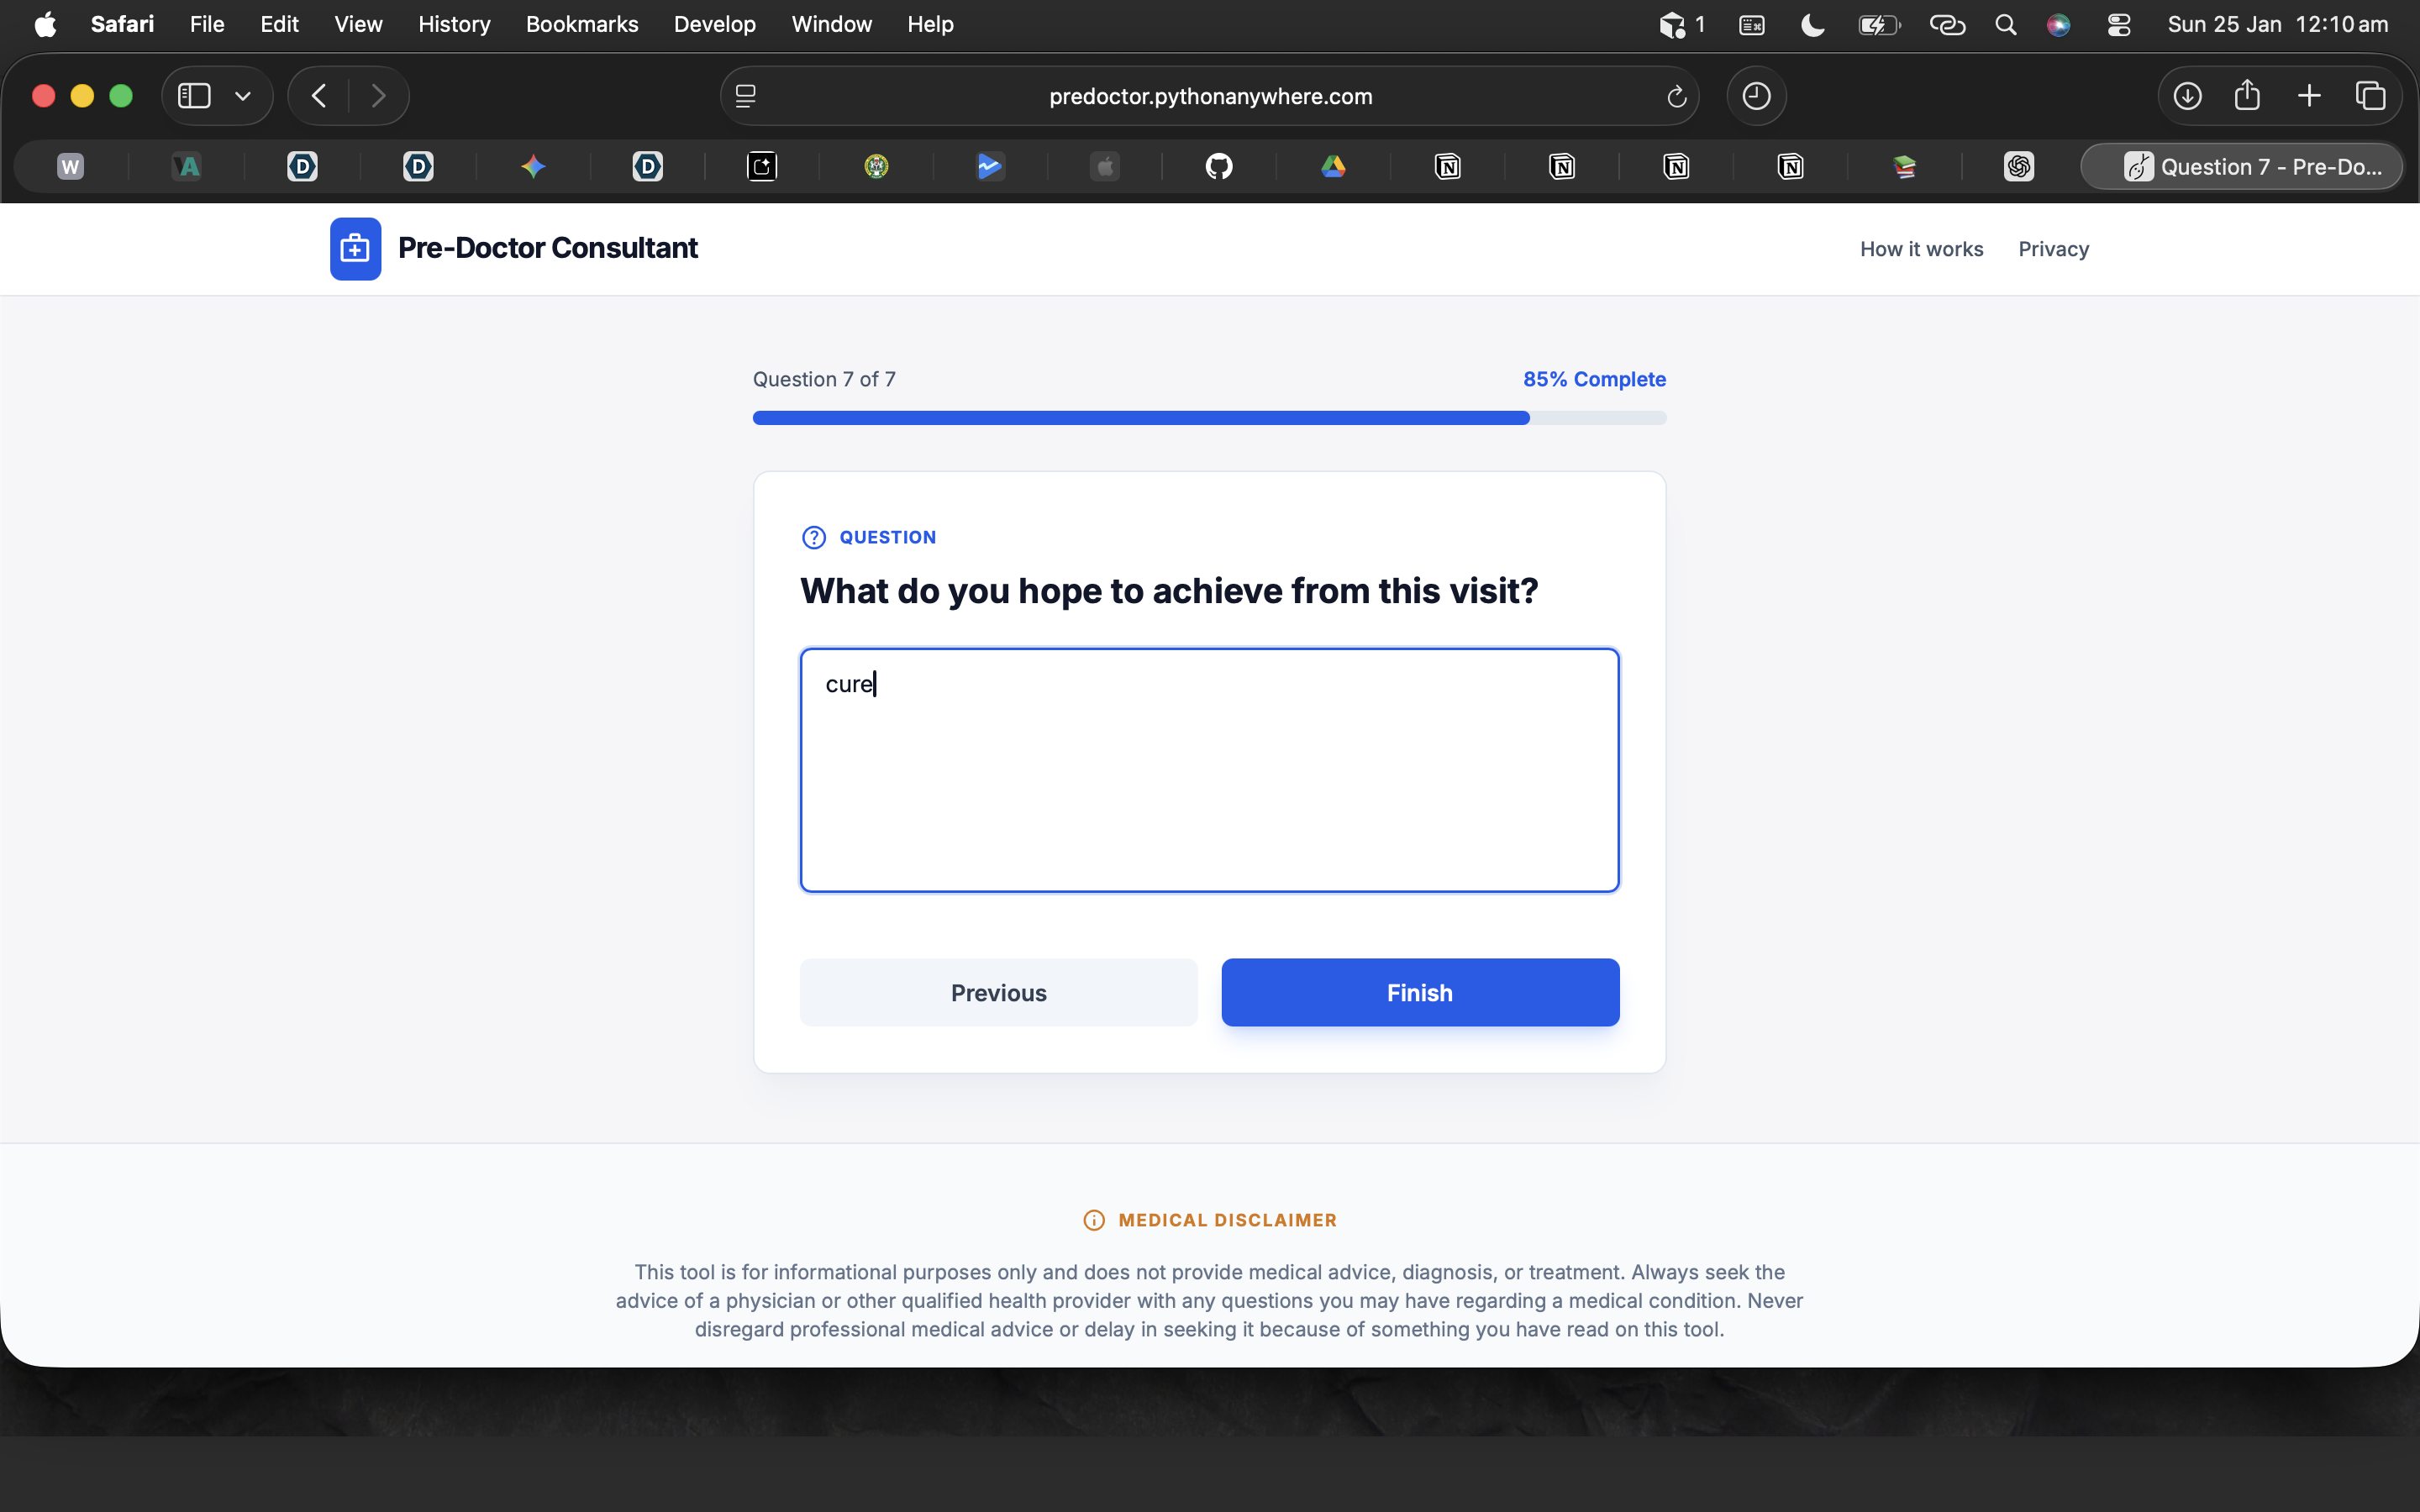Toggle Focus mode moon icon in menu bar
The width and height of the screenshot is (2420, 1512).
(x=1812, y=25)
